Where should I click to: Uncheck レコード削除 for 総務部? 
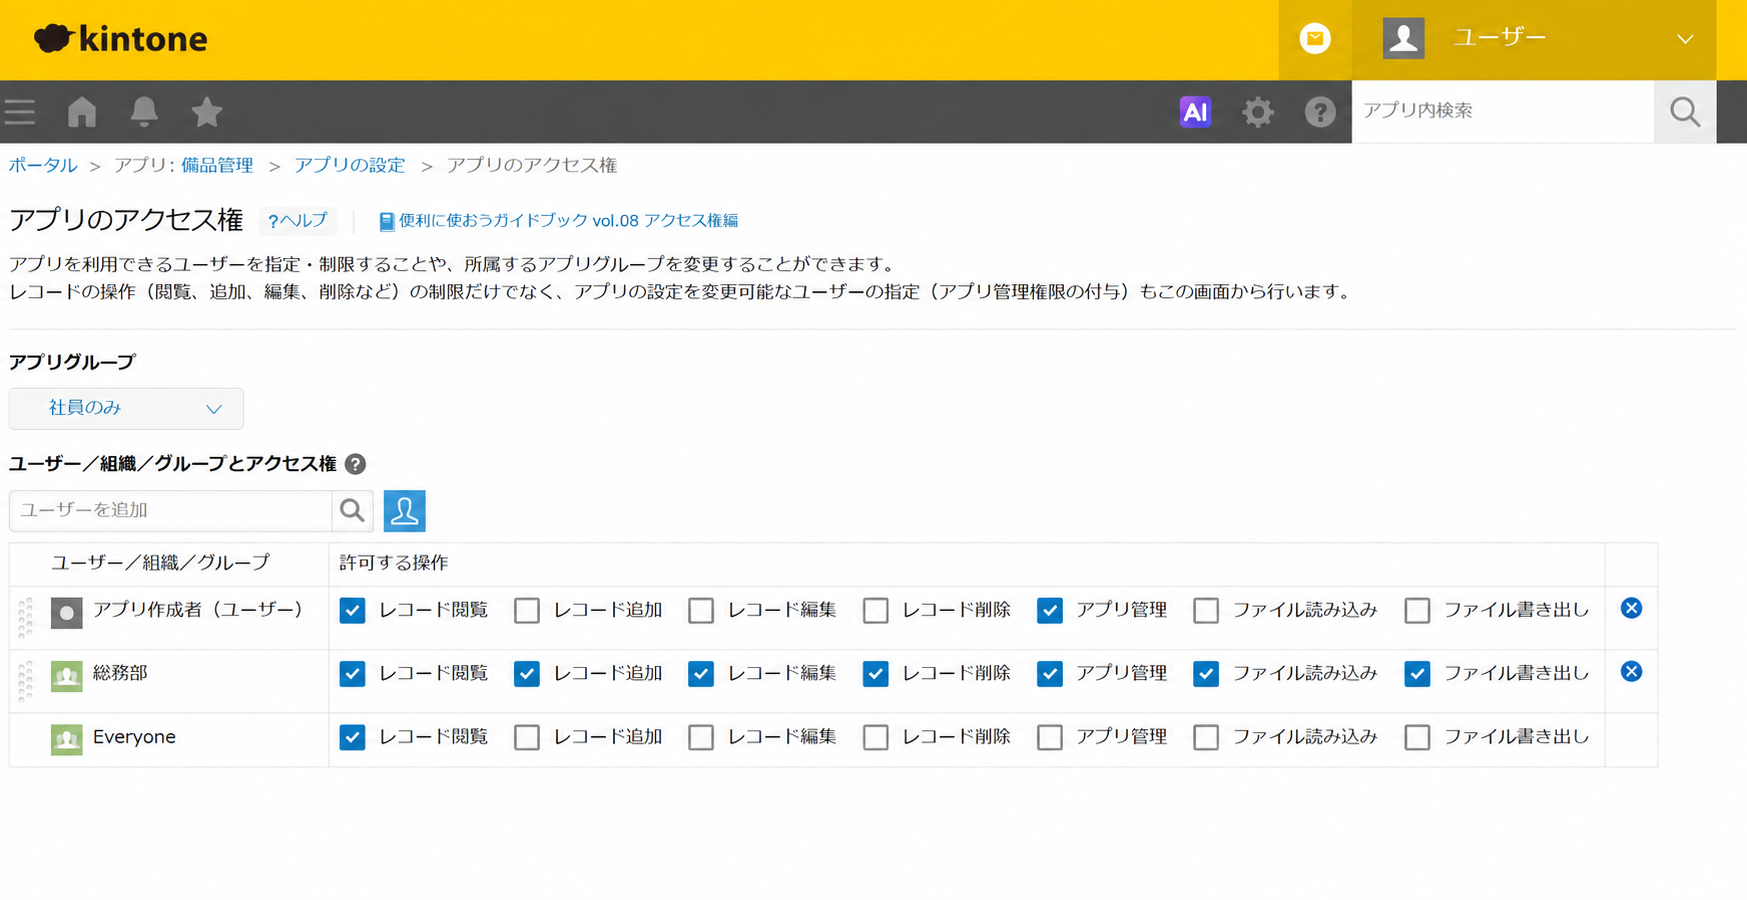coord(875,674)
